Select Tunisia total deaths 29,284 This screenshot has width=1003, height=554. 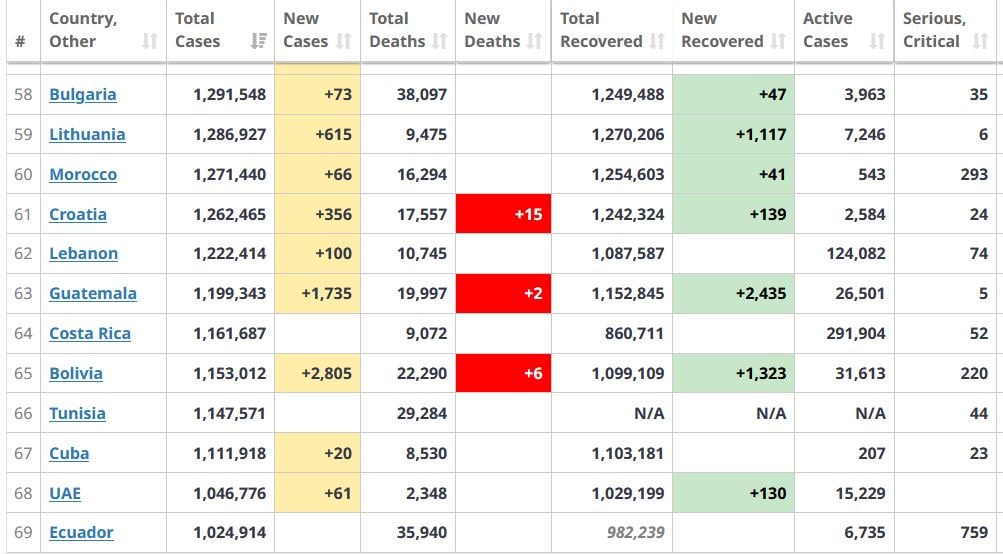422,413
